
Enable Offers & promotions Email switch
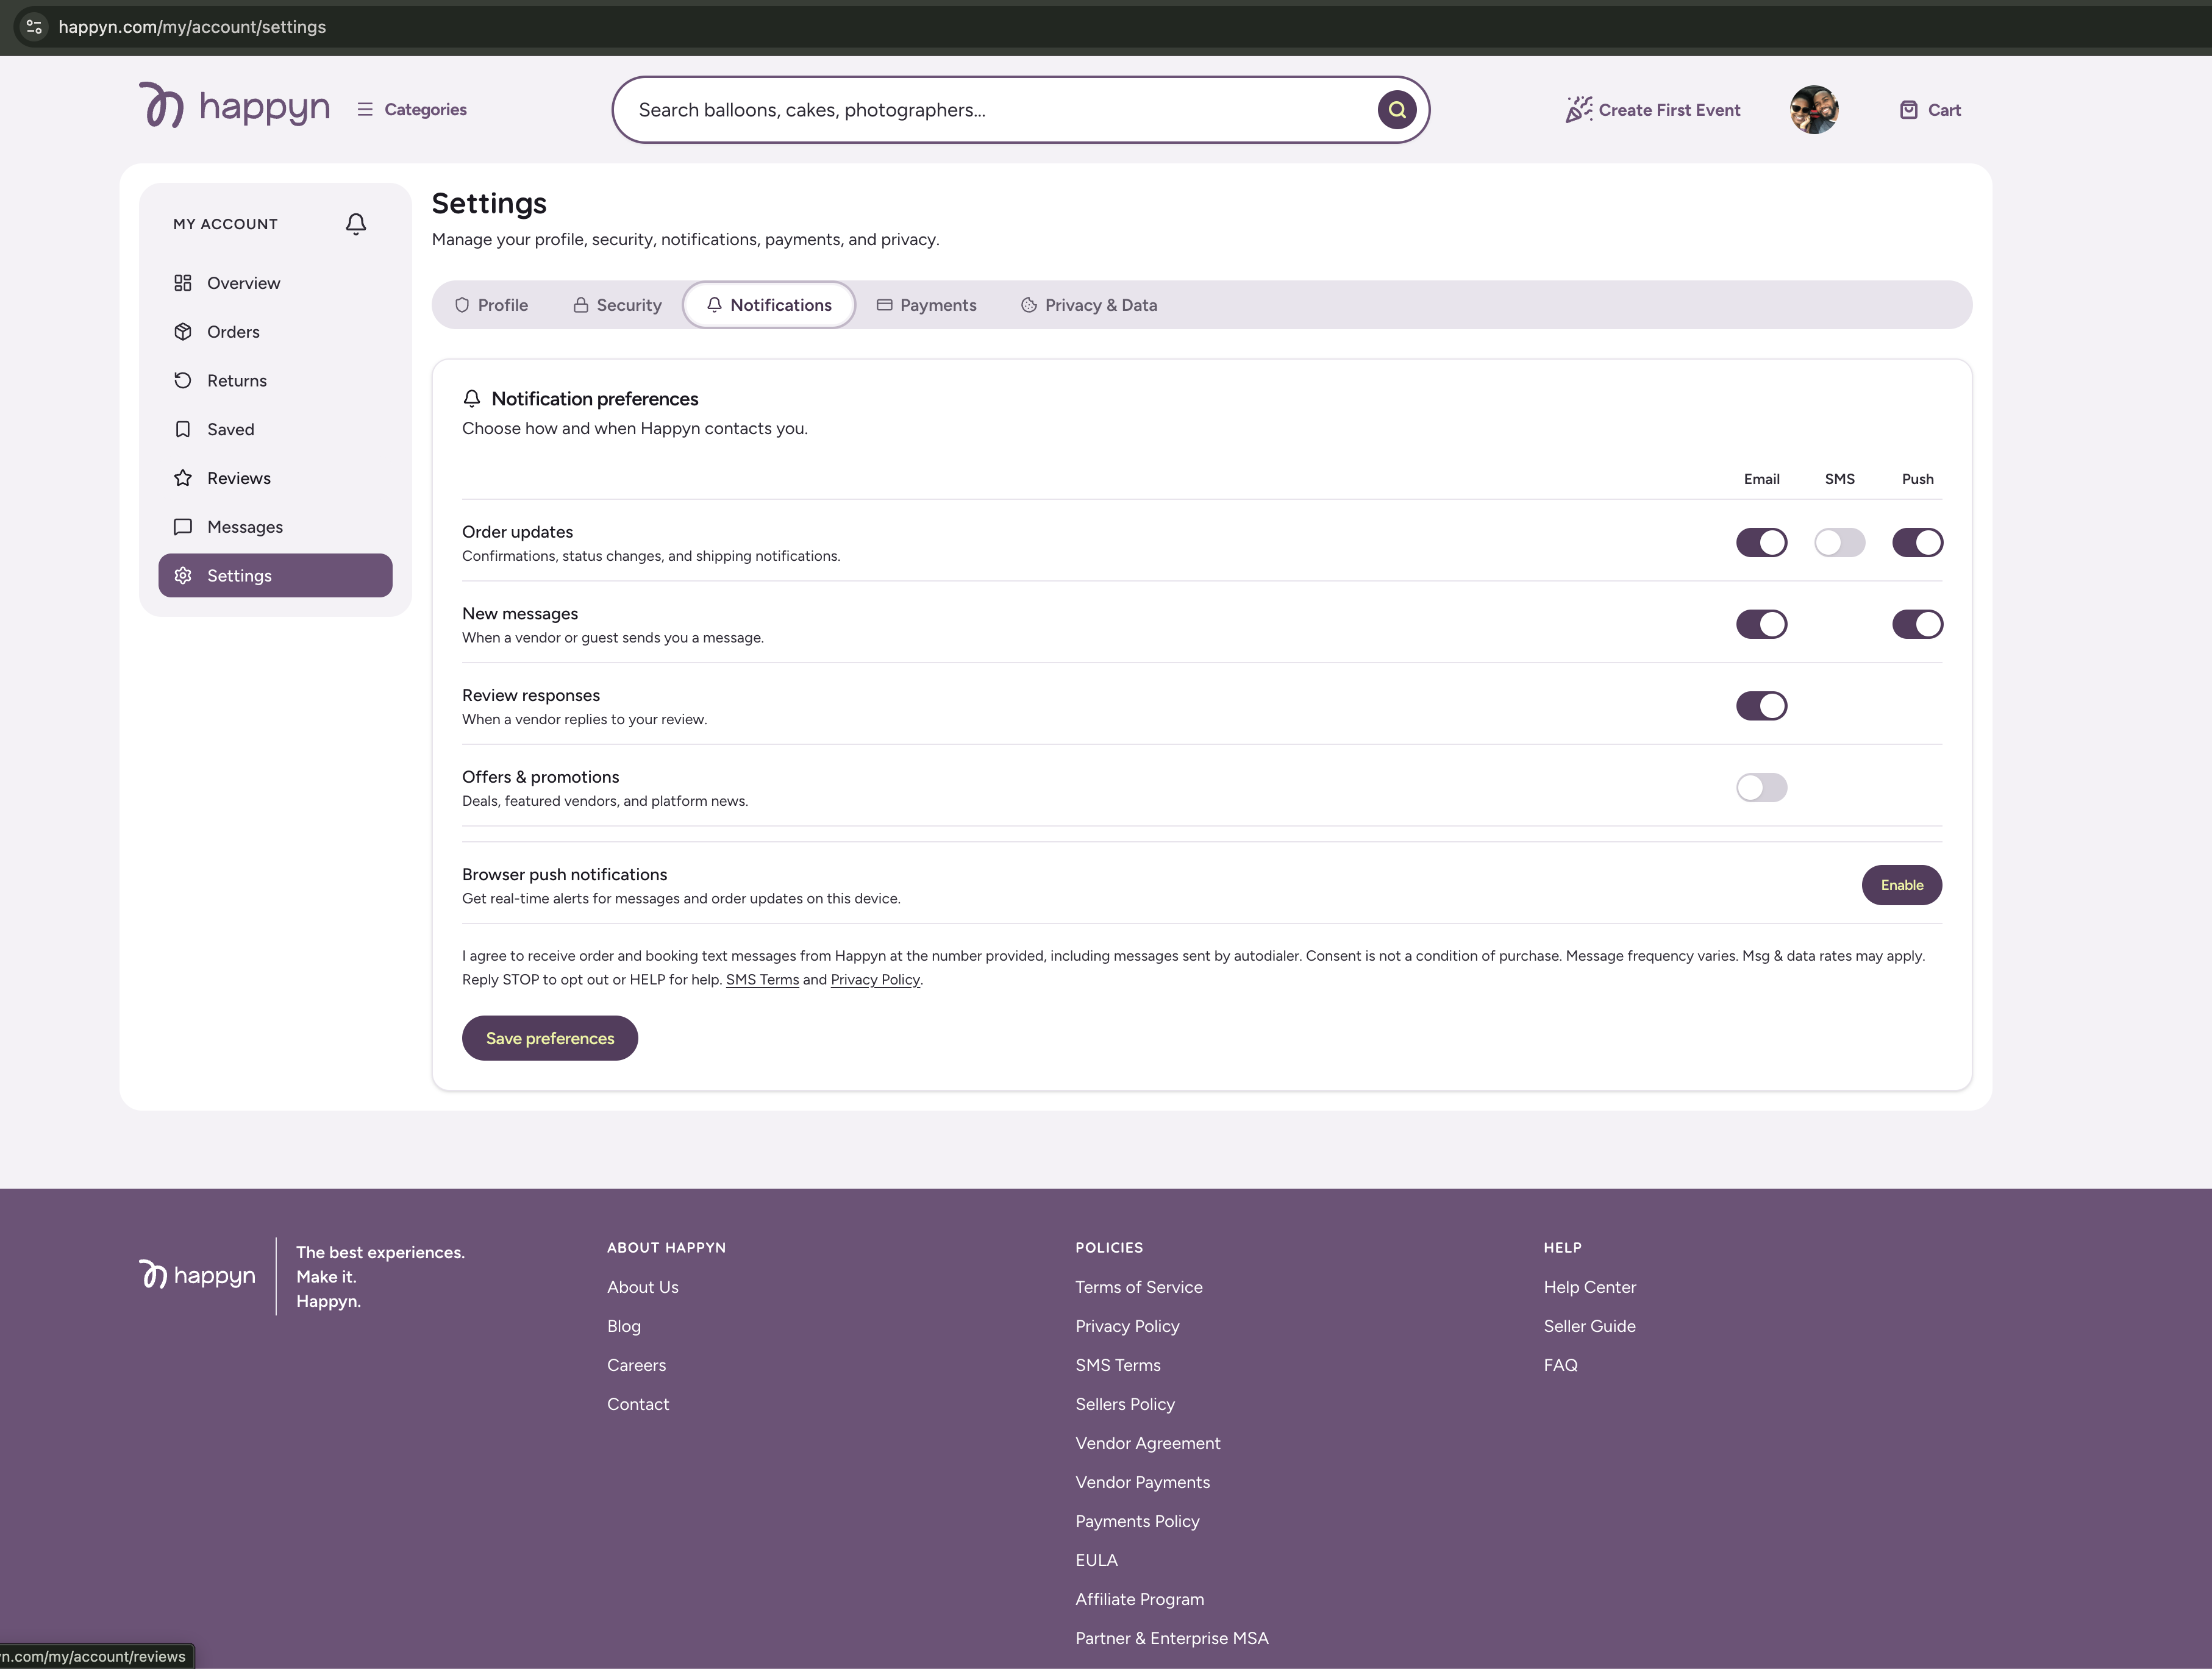click(1761, 788)
